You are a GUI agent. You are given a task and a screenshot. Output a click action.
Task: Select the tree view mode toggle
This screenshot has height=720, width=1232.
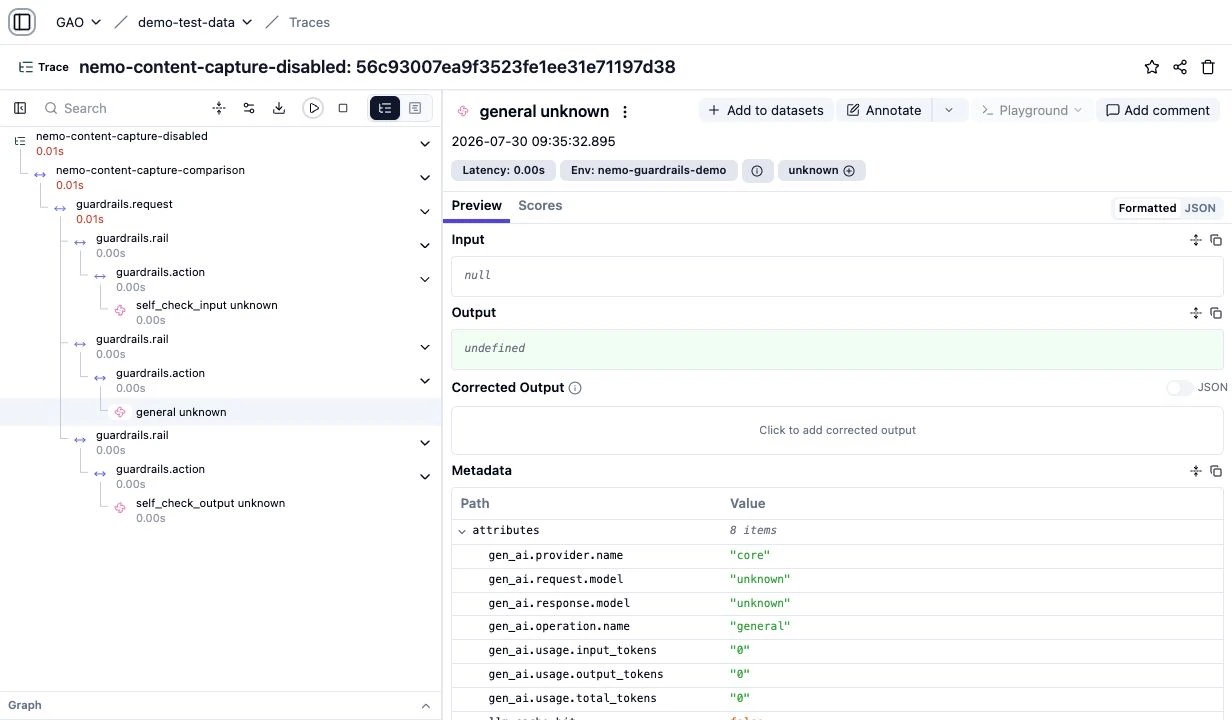(385, 108)
